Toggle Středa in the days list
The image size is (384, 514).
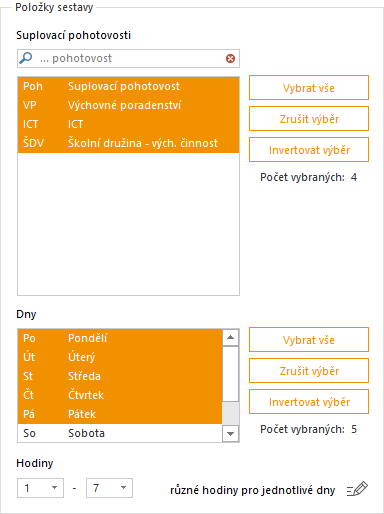[120, 376]
